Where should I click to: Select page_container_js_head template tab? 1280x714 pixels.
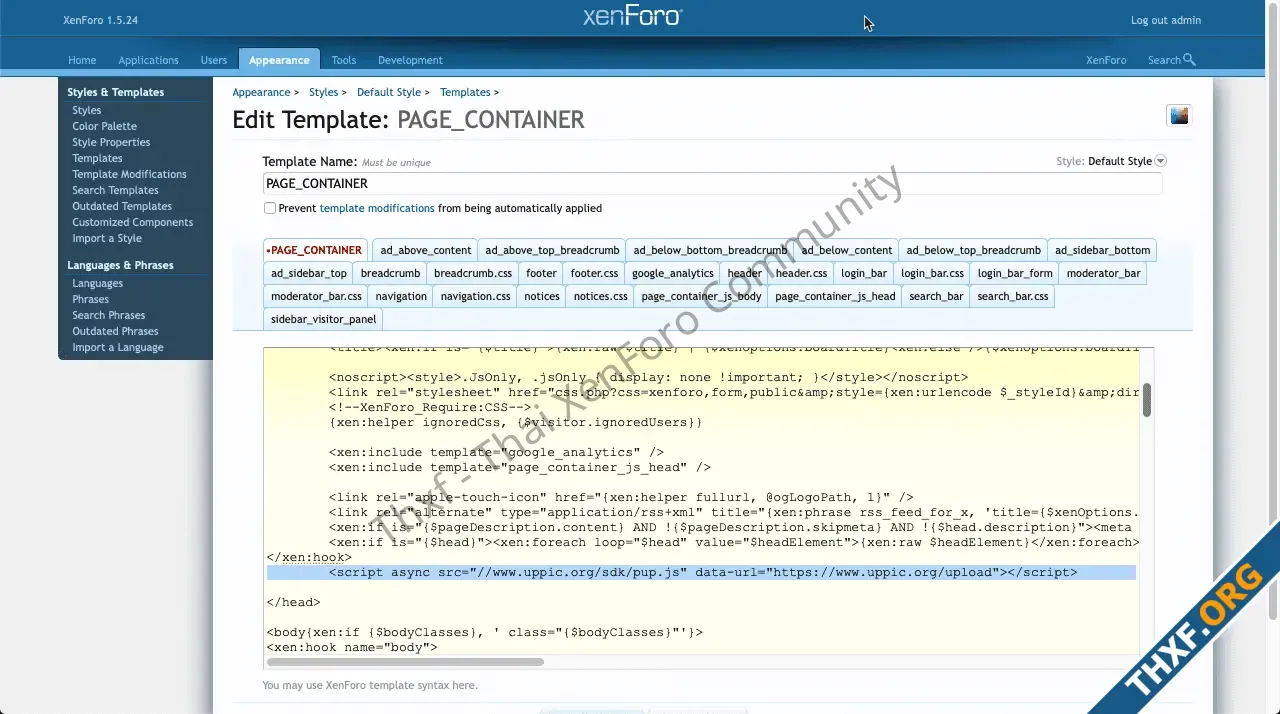[x=835, y=296]
